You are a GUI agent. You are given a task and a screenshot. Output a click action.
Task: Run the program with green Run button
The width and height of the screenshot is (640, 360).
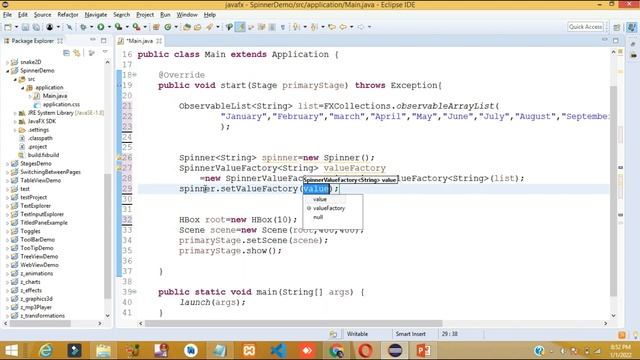pyautogui.click(x=100, y=27)
